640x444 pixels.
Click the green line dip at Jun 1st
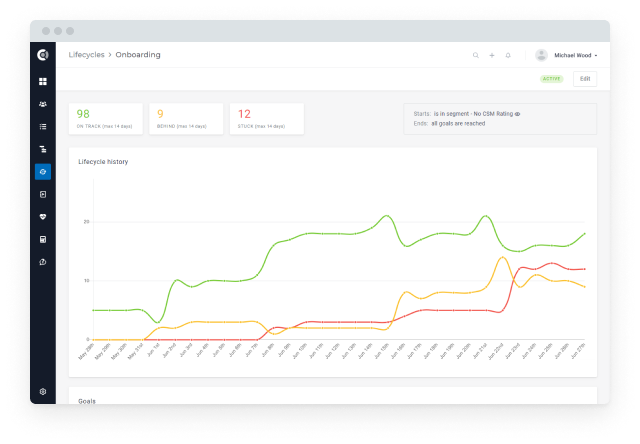click(x=158, y=322)
